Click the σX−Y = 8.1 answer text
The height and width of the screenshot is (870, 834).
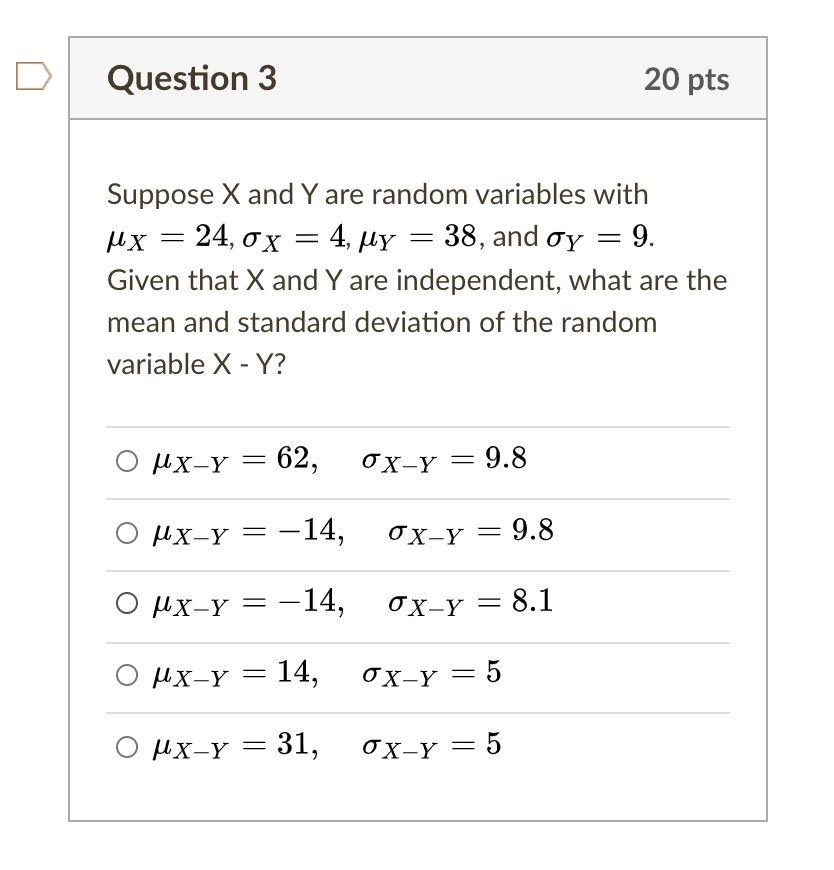point(471,603)
